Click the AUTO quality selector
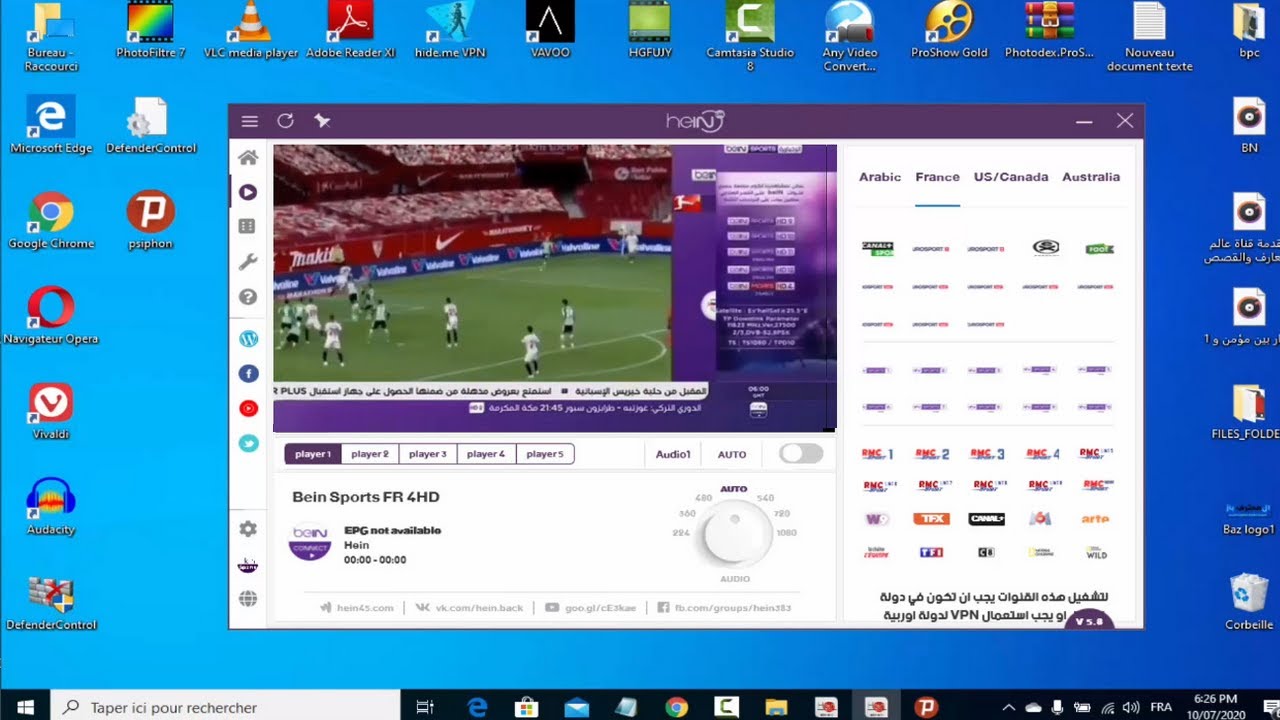The width and height of the screenshot is (1280, 720). [732, 454]
